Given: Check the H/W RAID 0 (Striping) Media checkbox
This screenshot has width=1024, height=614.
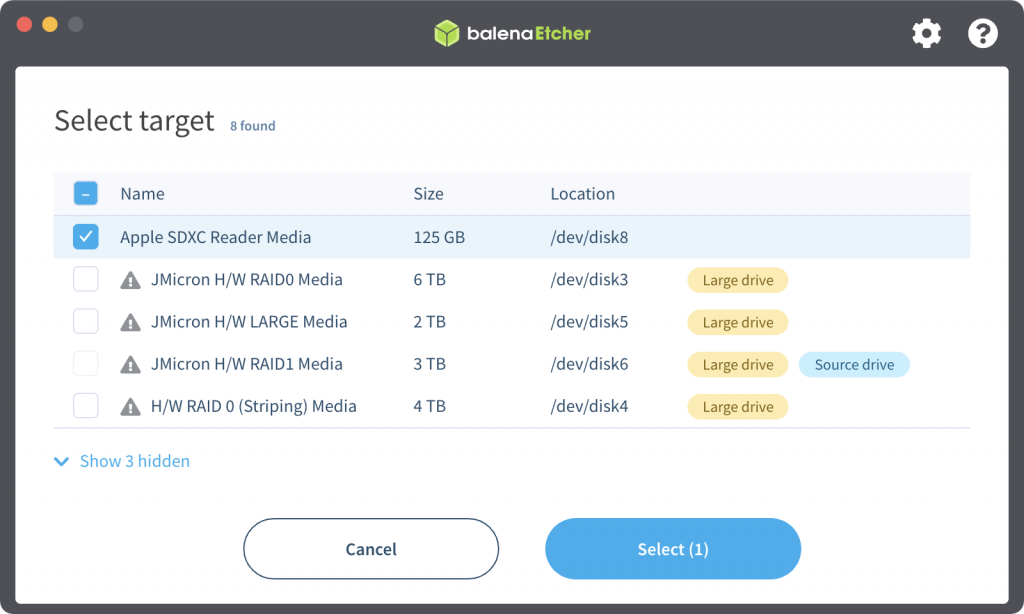Looking at the screenshot, I should [86, 406].
